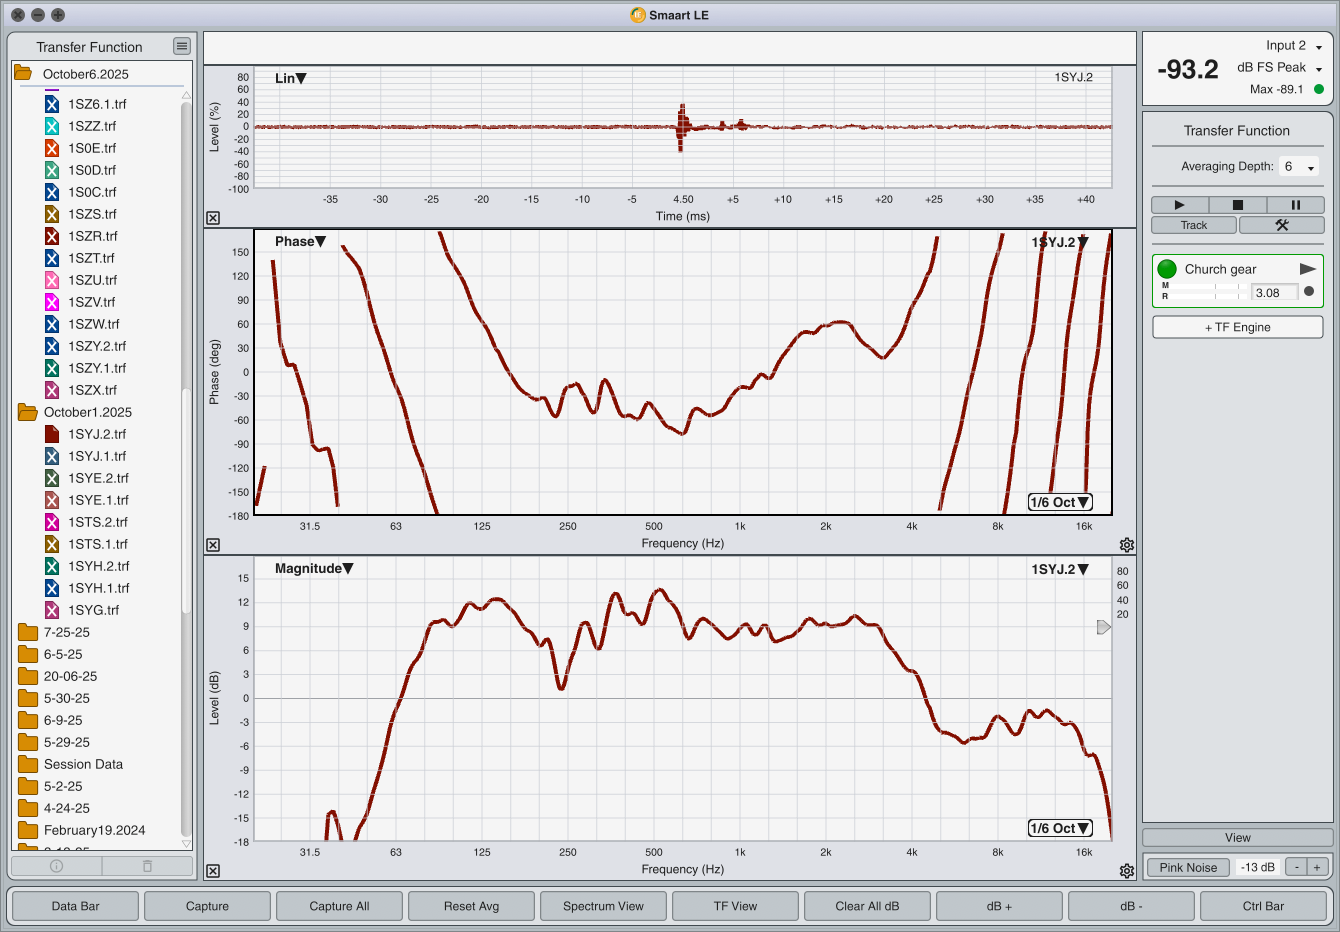Screen dimensions: 1340x932
Task: Click the Capture All button
Action: point(339,906)
